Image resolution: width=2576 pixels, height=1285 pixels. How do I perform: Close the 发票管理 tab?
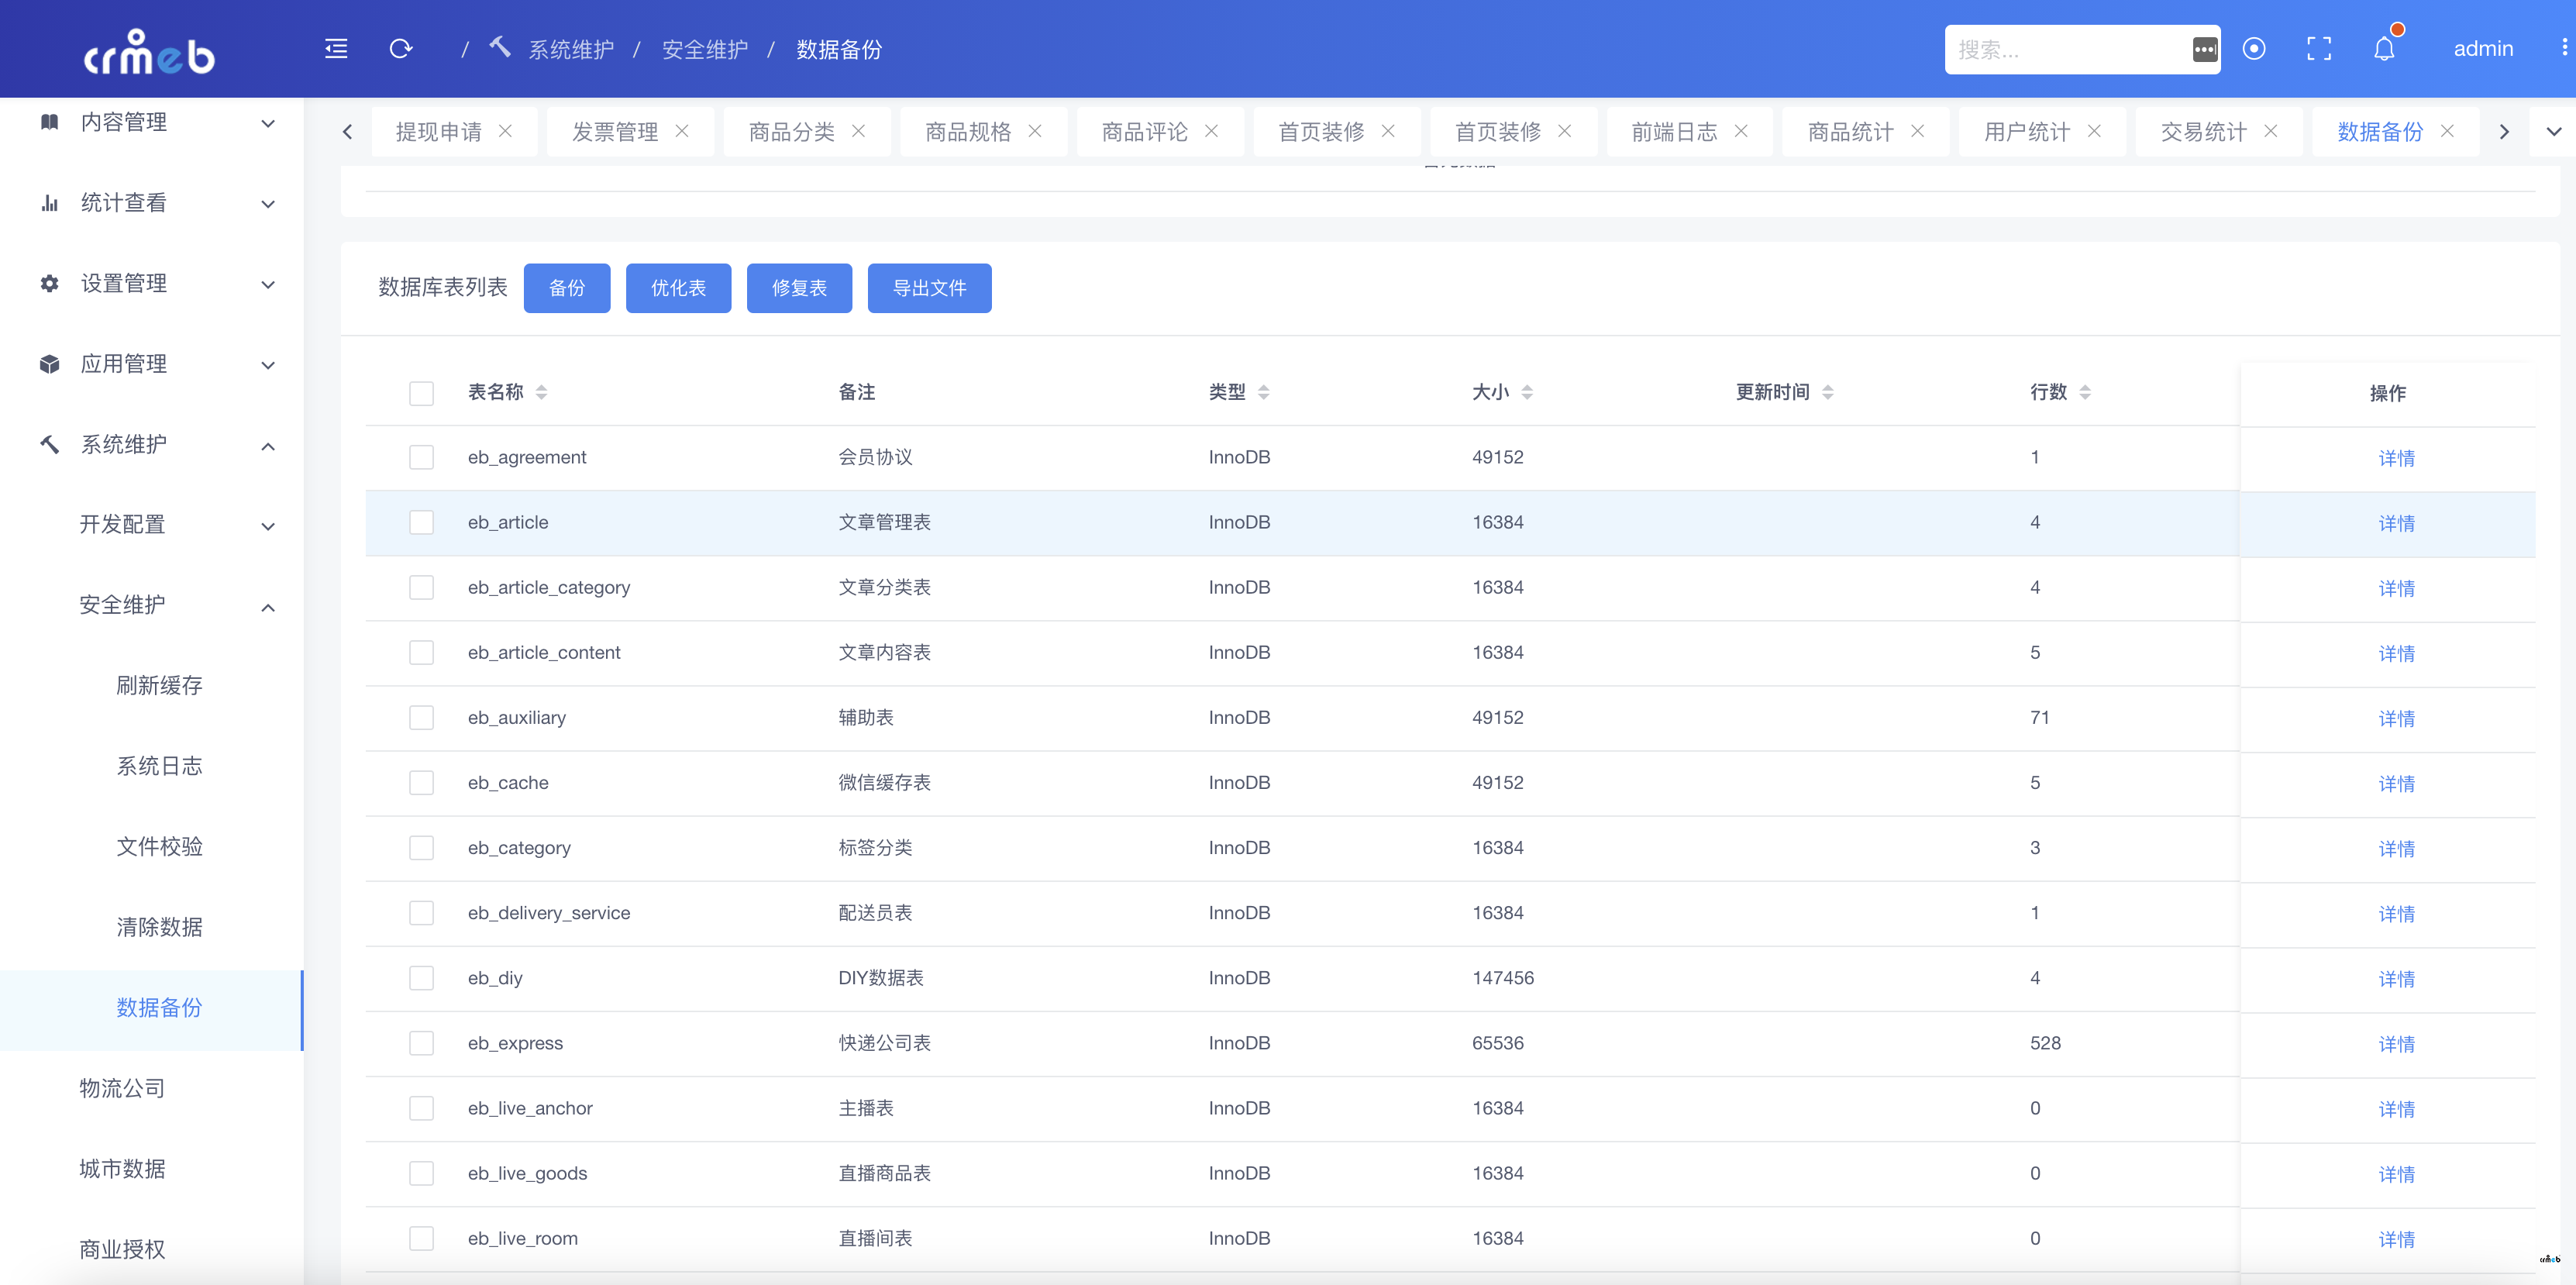[682, 131]
